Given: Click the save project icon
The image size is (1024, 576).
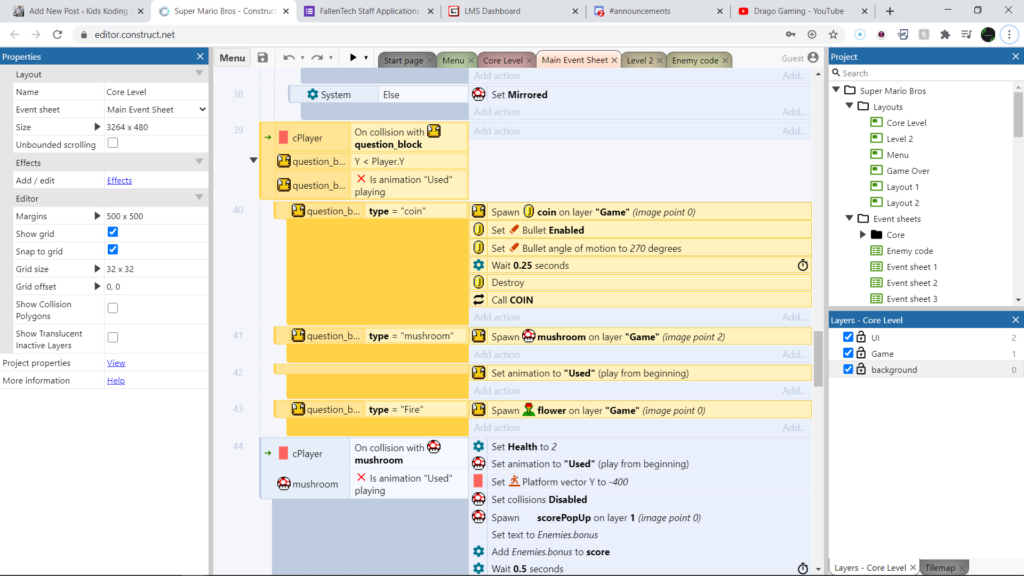Looking at the screenshot, I should pos(263,57).
